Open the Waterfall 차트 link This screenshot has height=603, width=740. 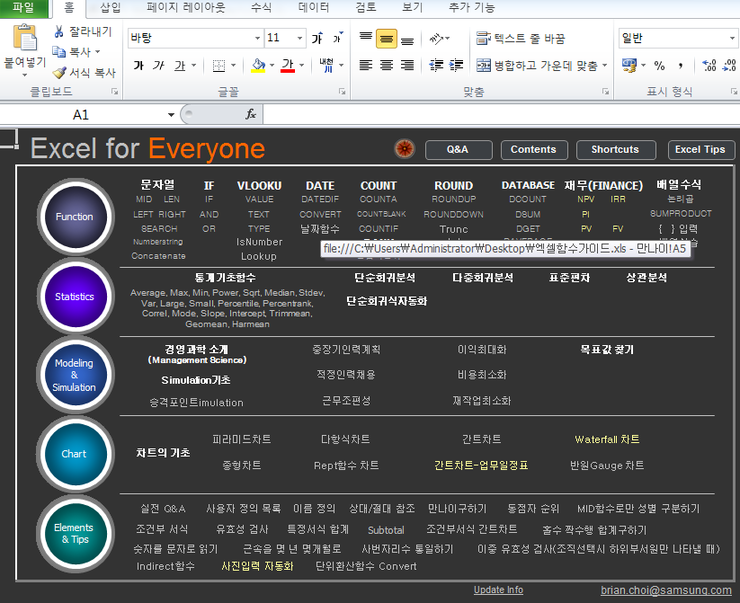[607, 439]
